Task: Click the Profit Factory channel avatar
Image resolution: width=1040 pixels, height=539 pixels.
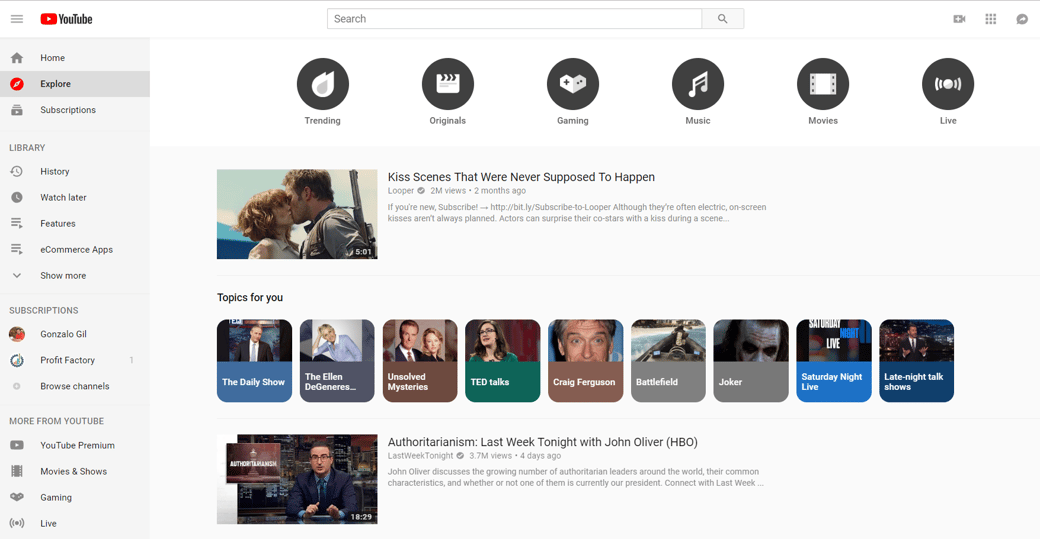Action: point(17,360)
